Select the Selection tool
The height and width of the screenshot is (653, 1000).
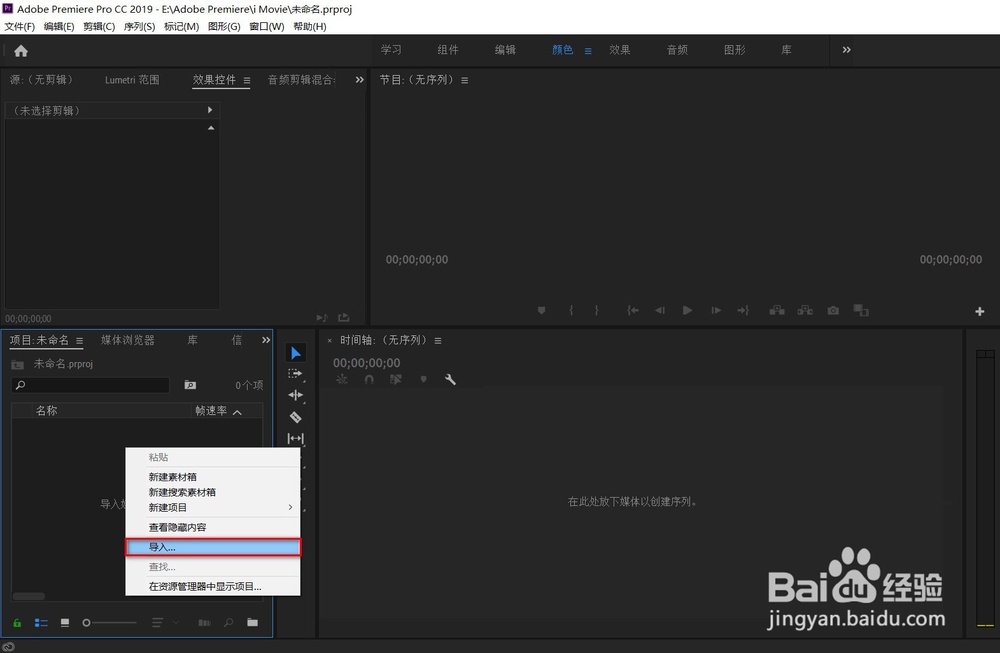(x=295, y=352)
